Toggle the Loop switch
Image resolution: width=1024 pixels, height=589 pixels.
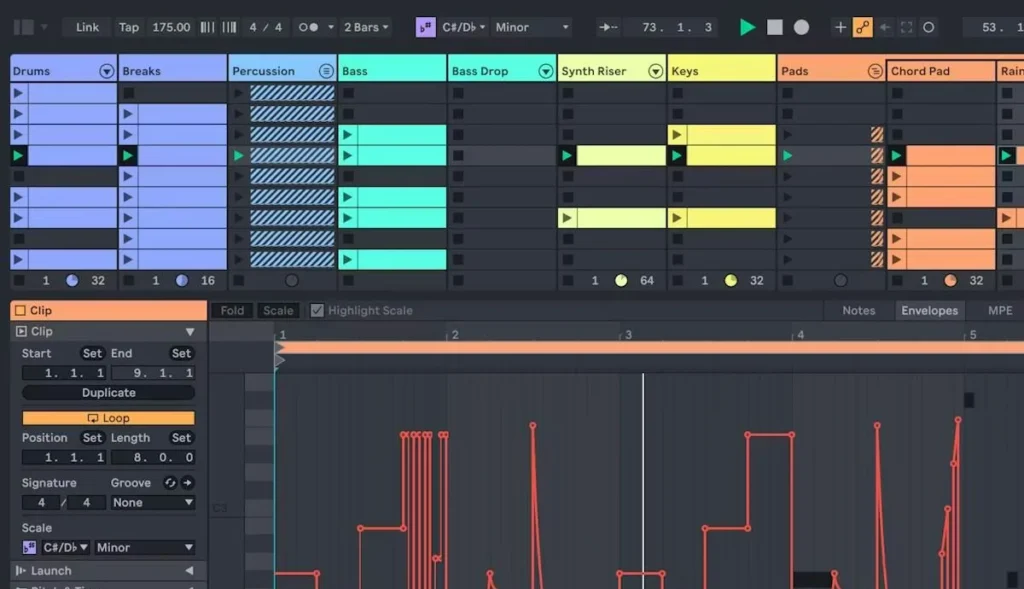tap(108, 418)
